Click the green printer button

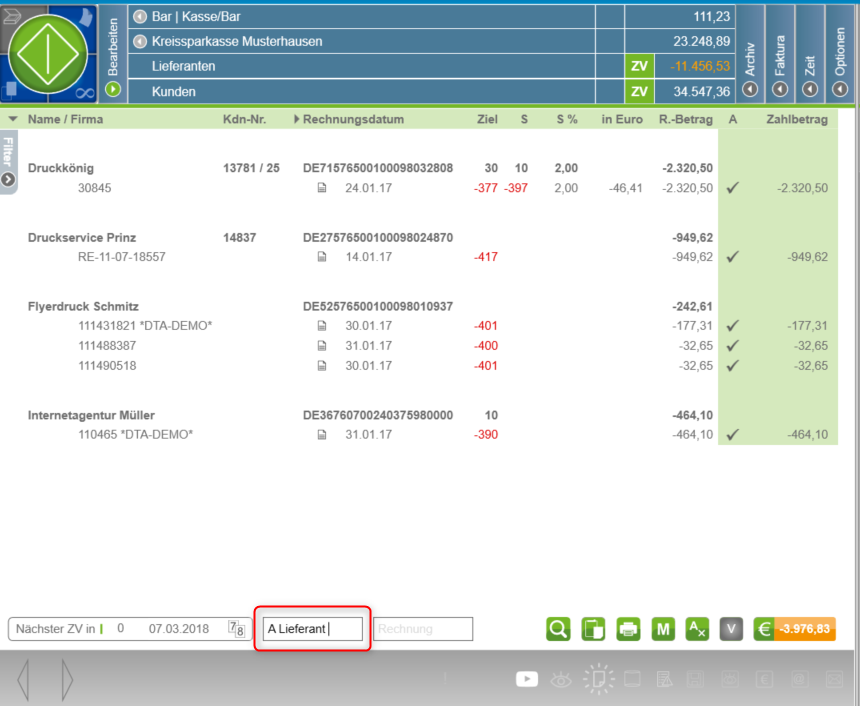click(x=628, y=629)
